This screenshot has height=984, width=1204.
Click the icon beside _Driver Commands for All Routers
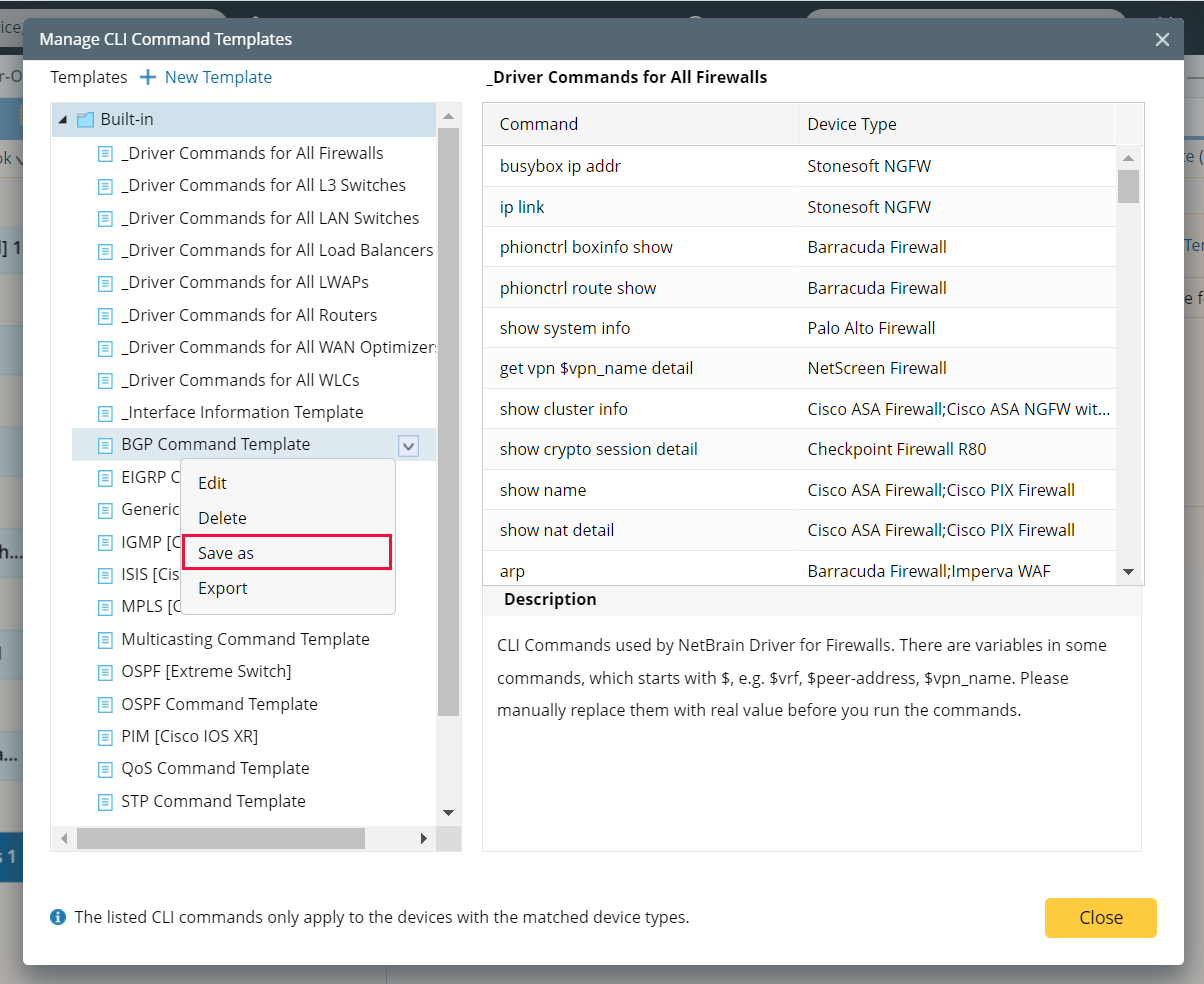point(106,315)
